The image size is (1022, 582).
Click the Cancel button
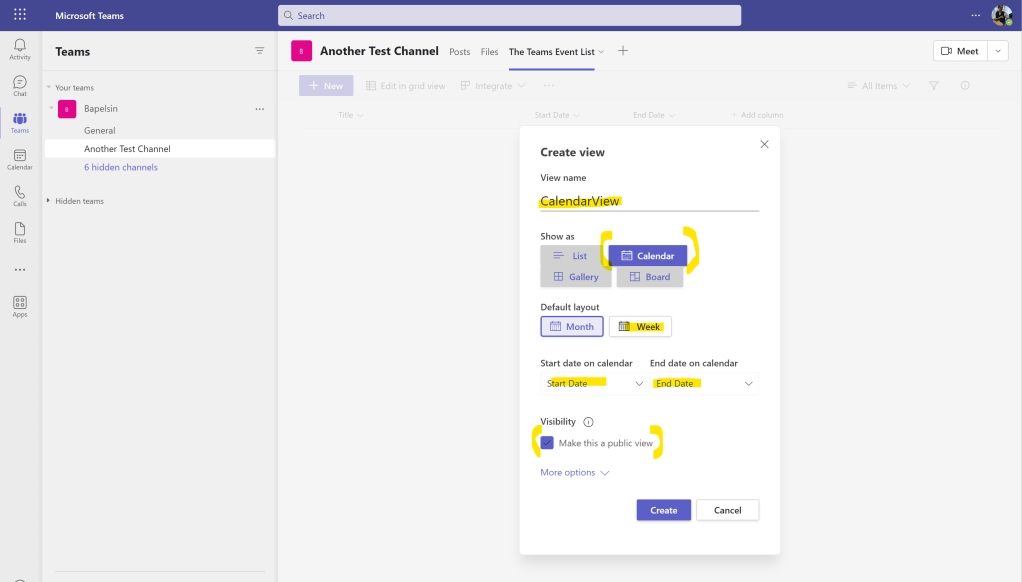(727, 510)
